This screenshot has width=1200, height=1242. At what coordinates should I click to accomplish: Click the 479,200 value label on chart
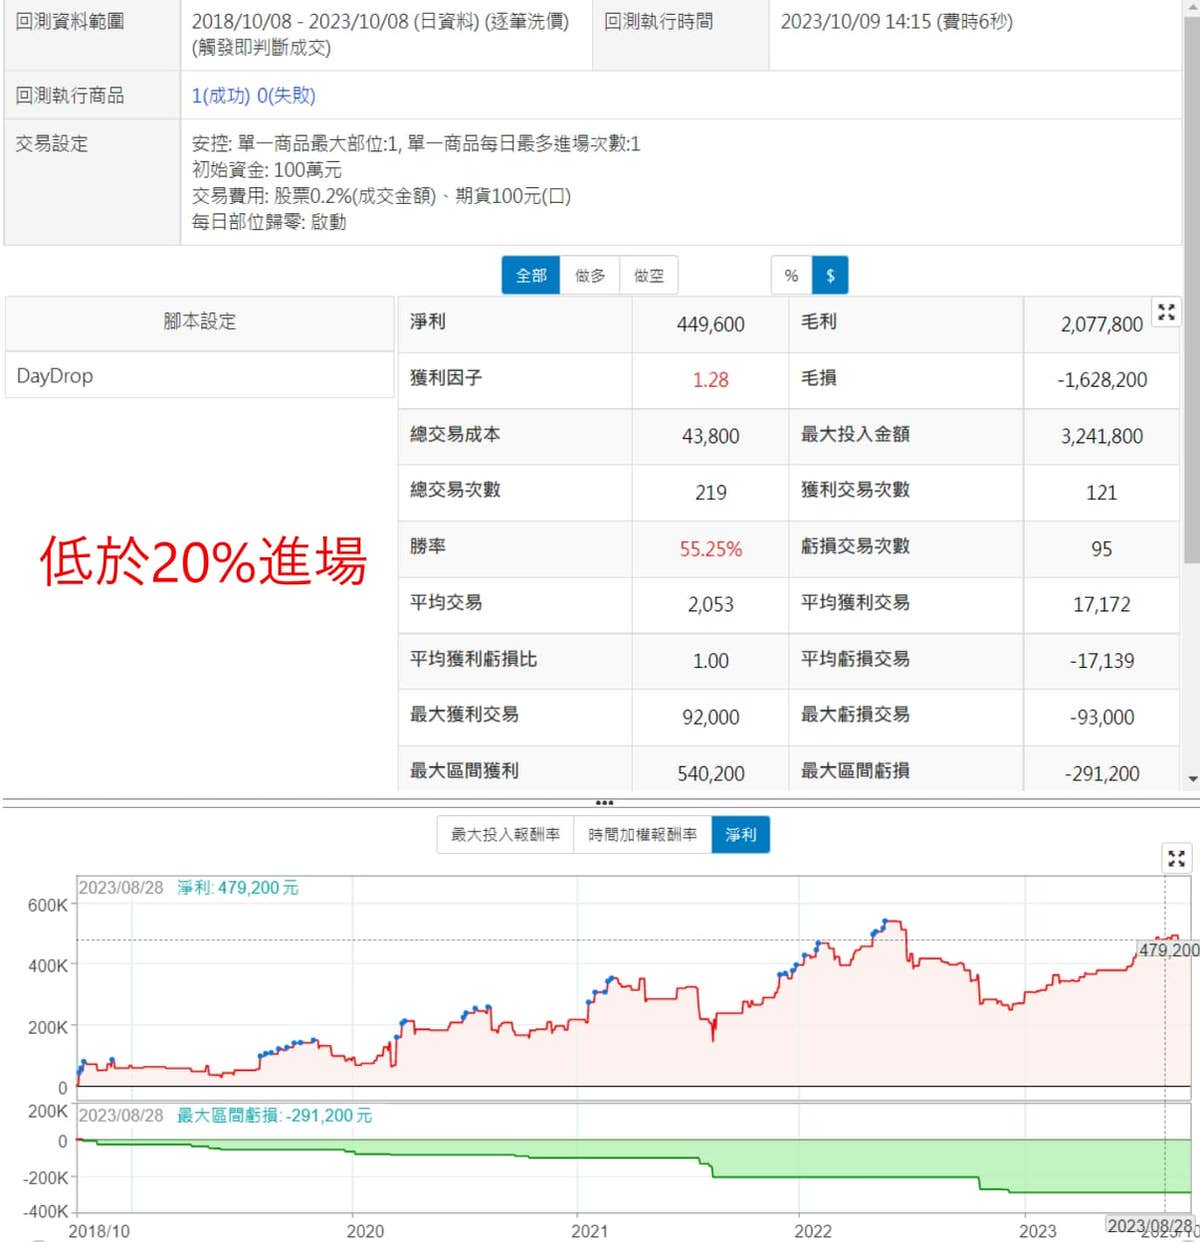point(1168,950)
